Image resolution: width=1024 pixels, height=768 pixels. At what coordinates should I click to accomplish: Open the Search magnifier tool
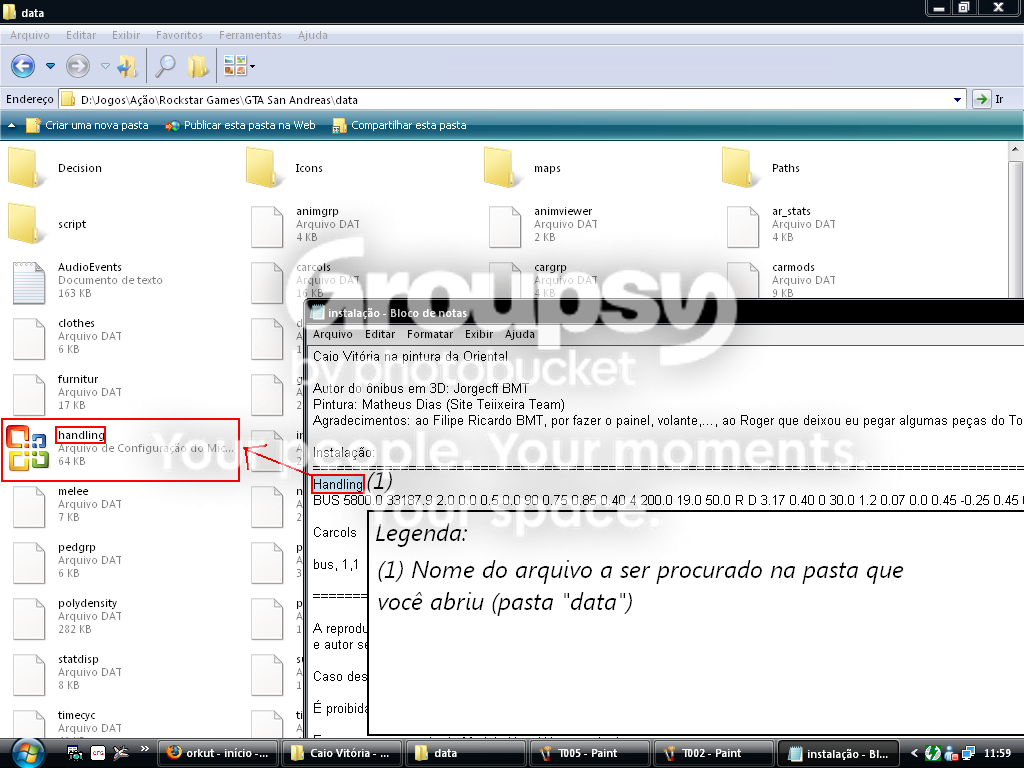tap(165, 66)
